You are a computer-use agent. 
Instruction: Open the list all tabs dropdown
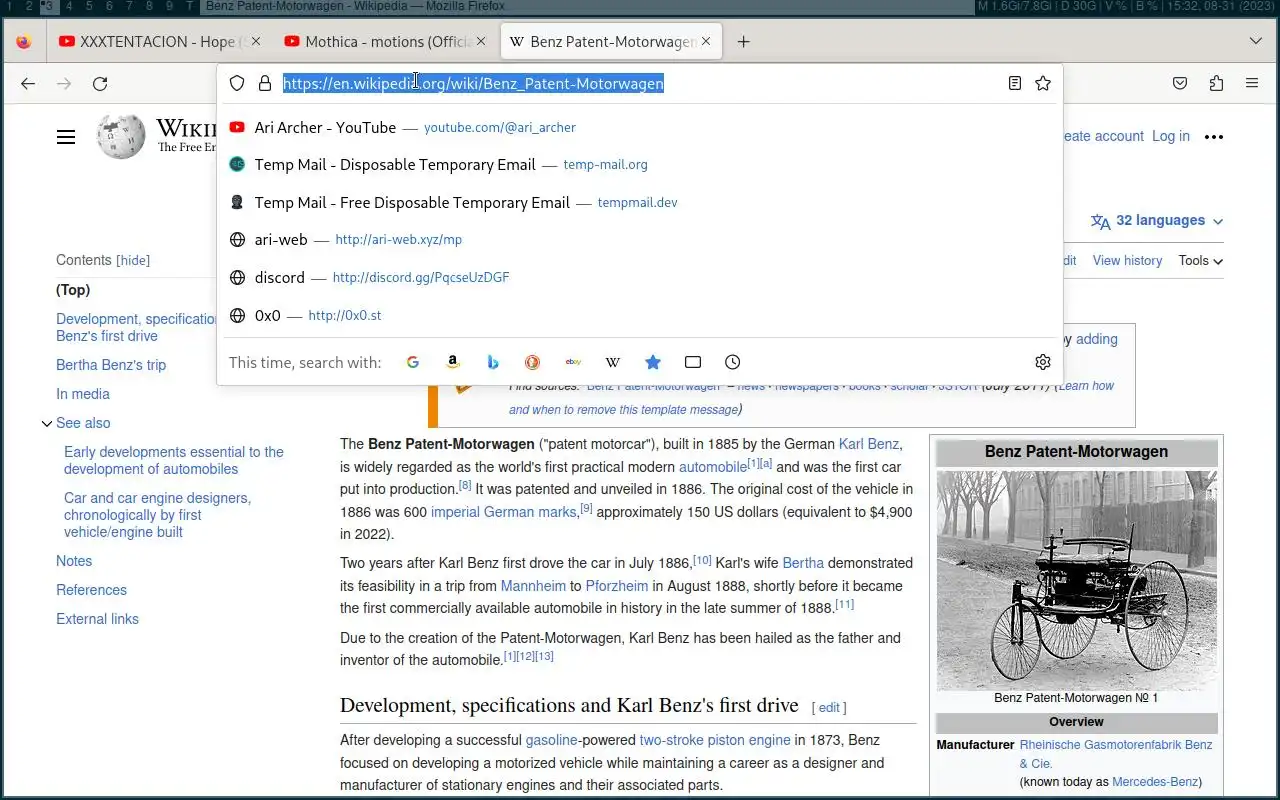[1256, 42]
